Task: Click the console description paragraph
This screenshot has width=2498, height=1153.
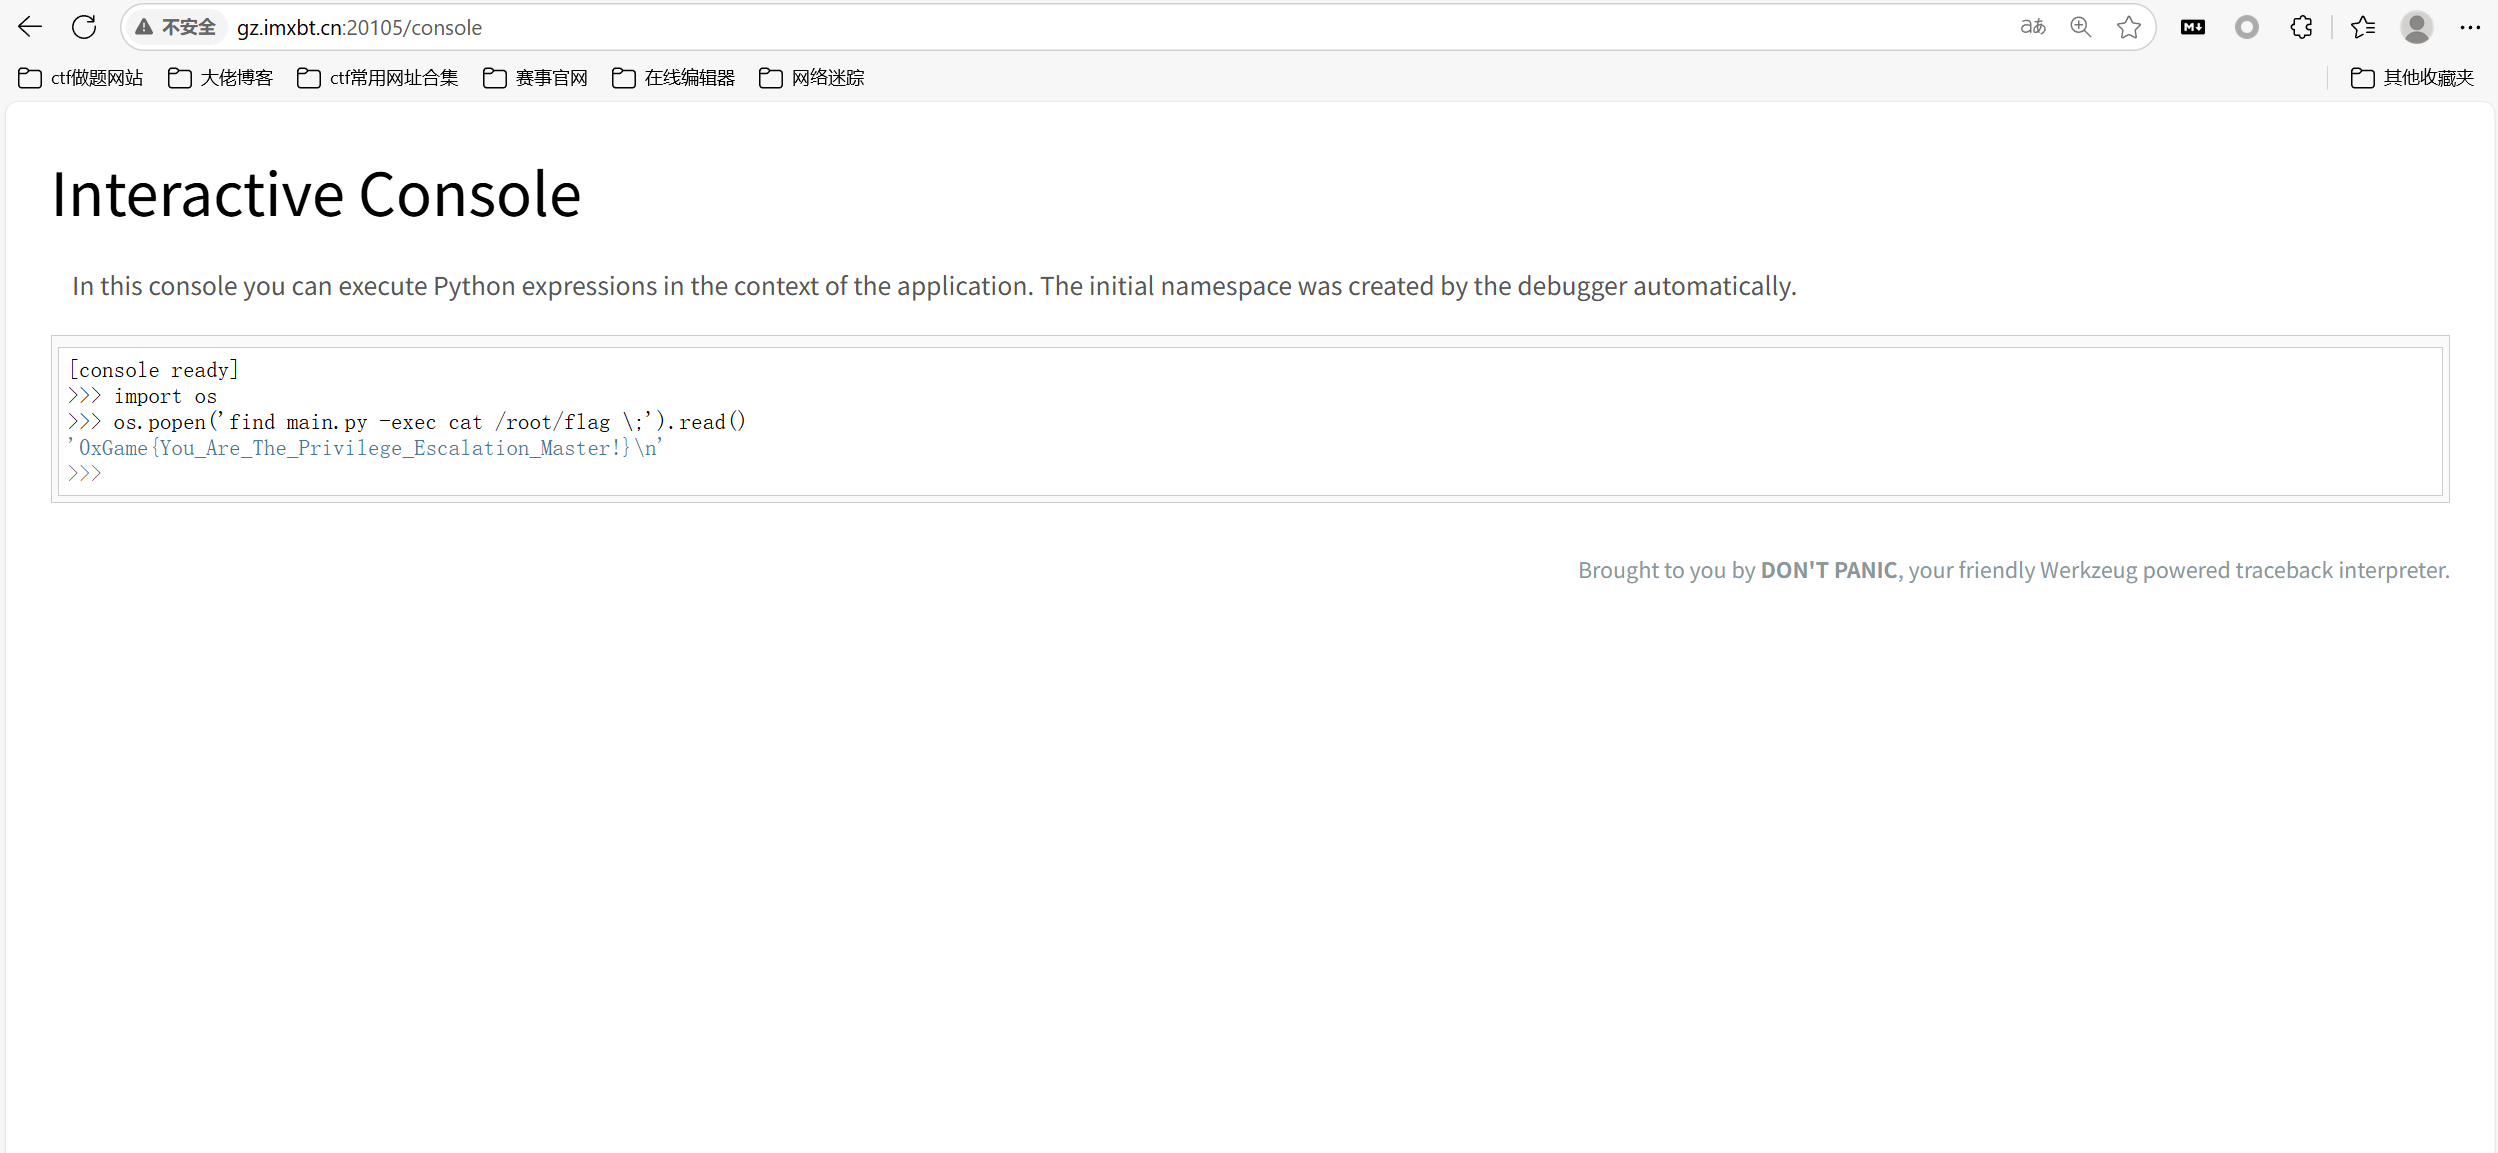Action: 934,286
